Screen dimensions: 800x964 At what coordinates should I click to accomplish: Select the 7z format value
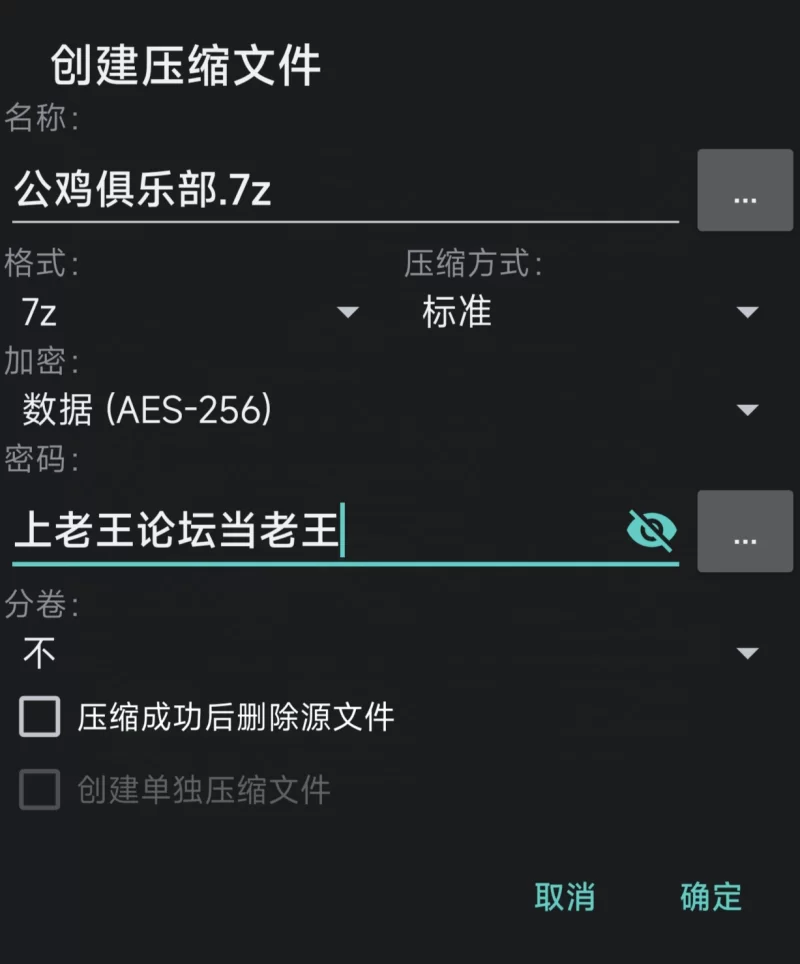click(x=39, y=312)
